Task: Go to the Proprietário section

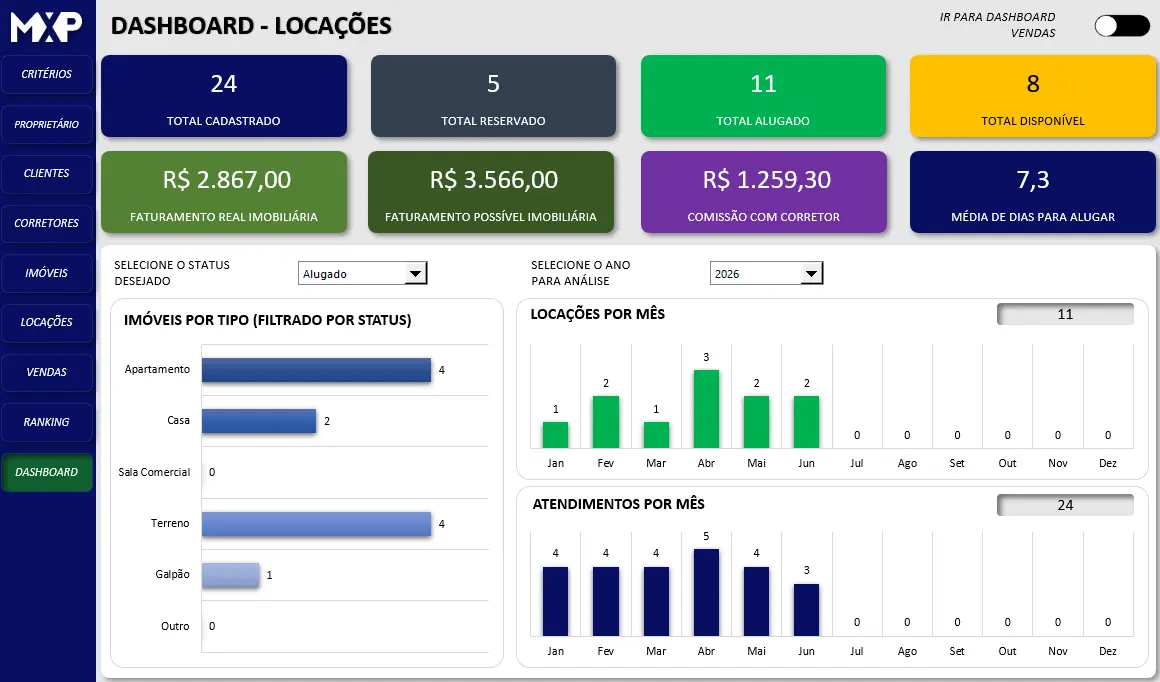Action: pyautogui.click(x=47, y=124)
